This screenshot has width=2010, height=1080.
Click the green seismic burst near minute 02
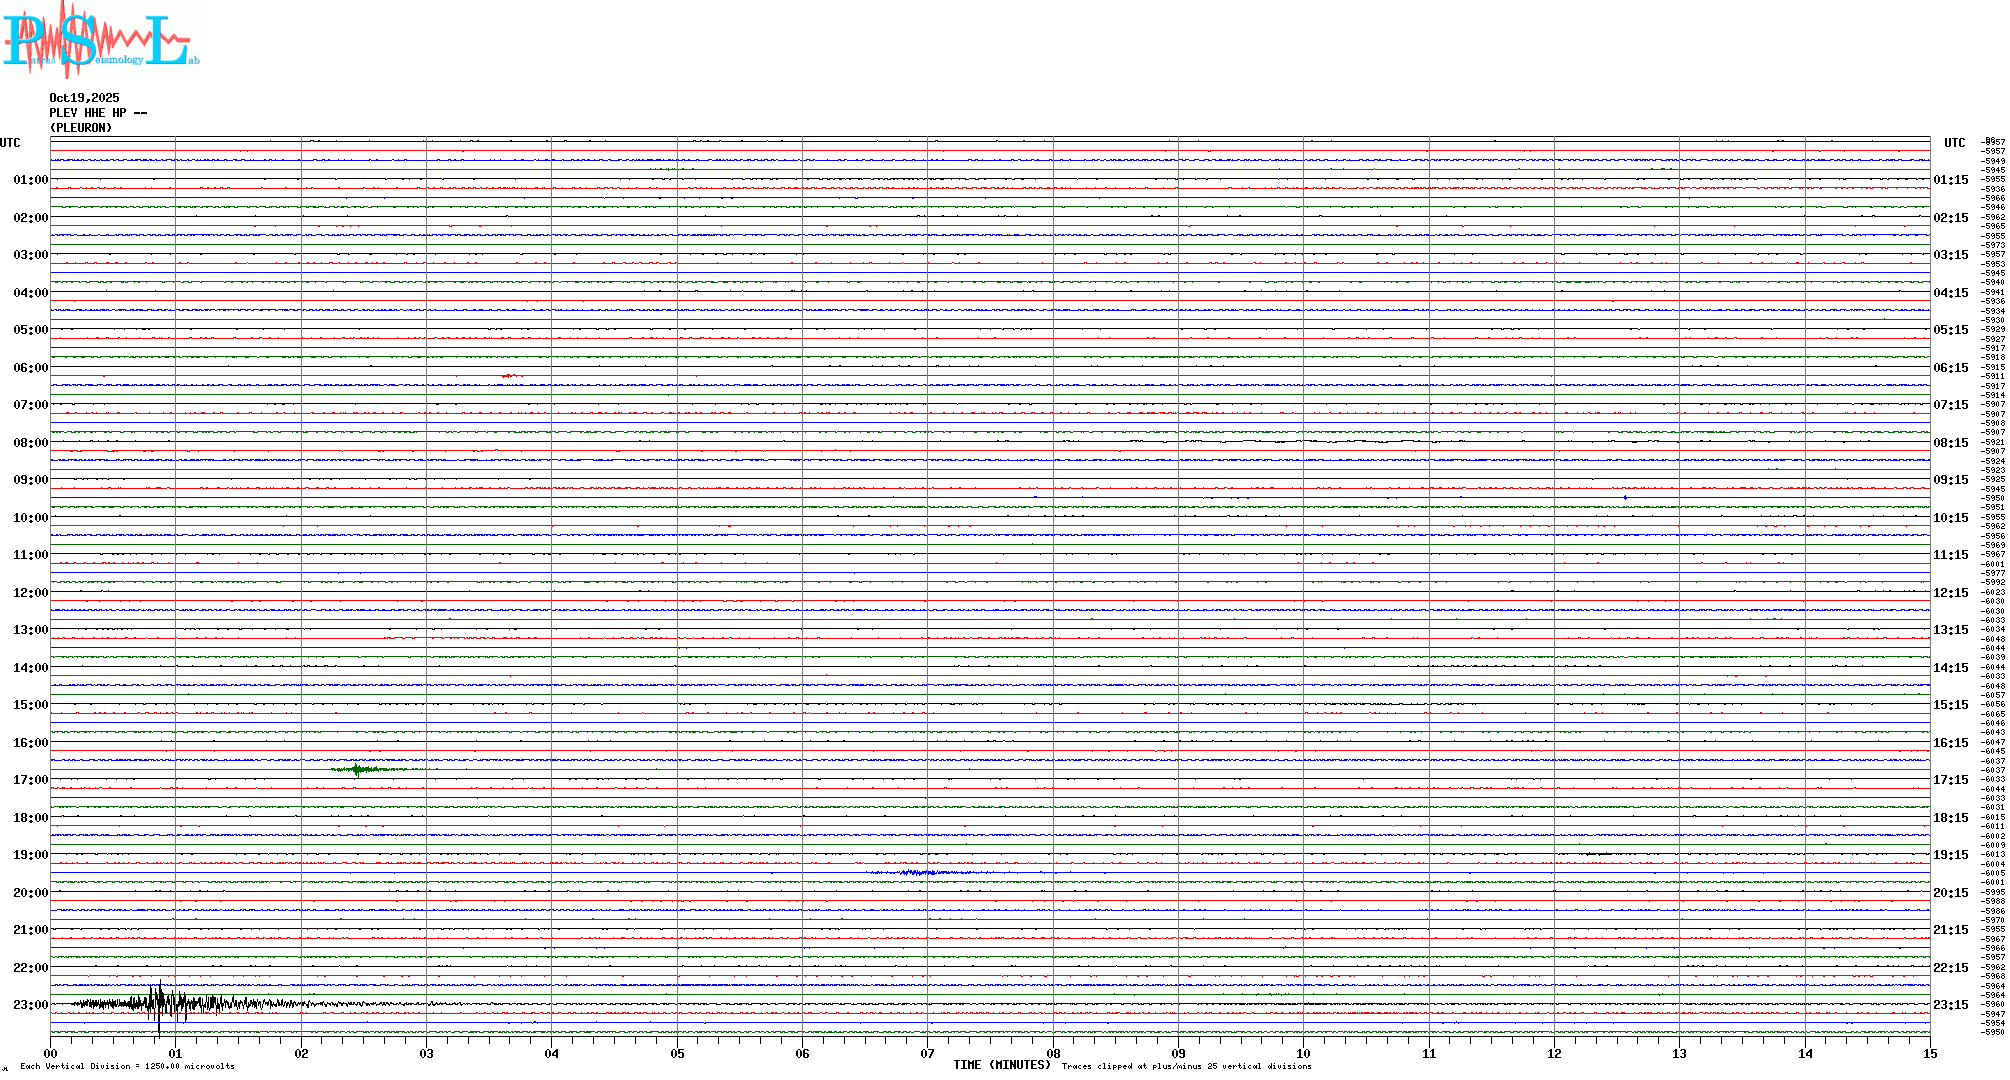tap(357, 769)
